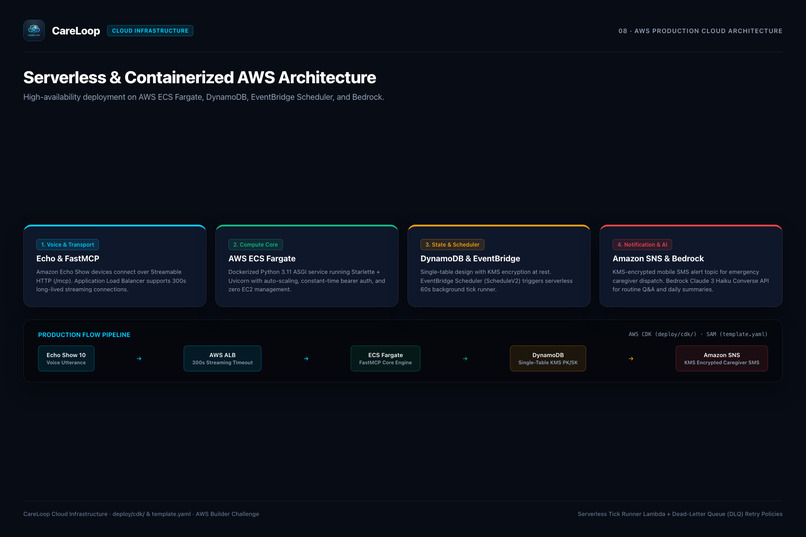
Task: Click the 'AWS ECS Fargate' card heading
Action: 262,258
